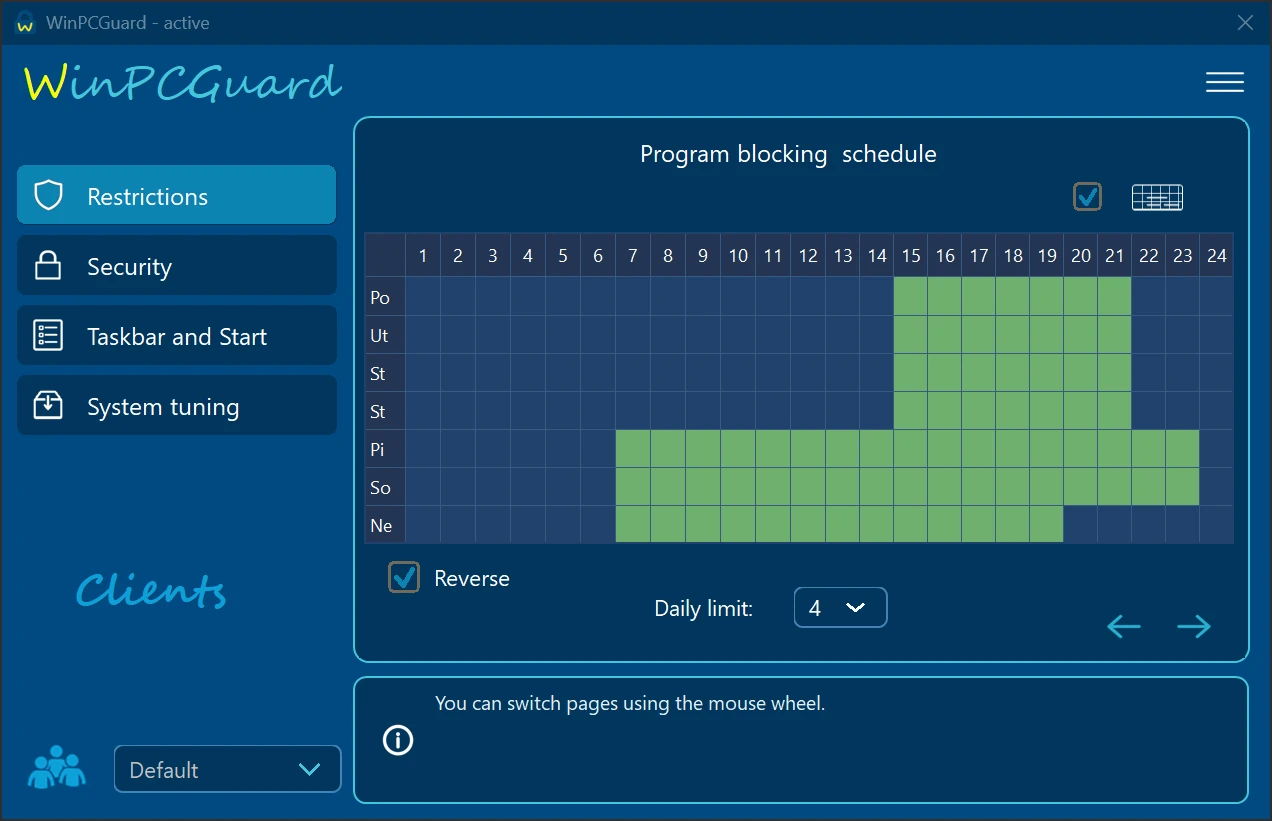Click the WinPCGuard title bar app icon
Screen dimensions: 1272x821
click(x=26, y=23)
